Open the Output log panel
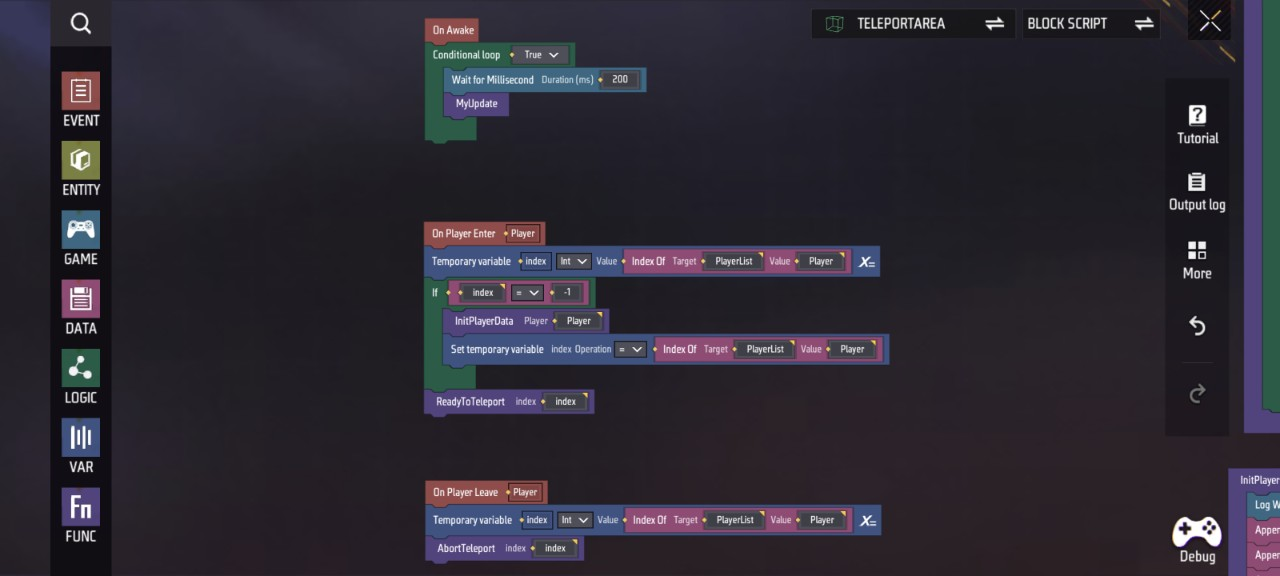 pos(1197,191)
